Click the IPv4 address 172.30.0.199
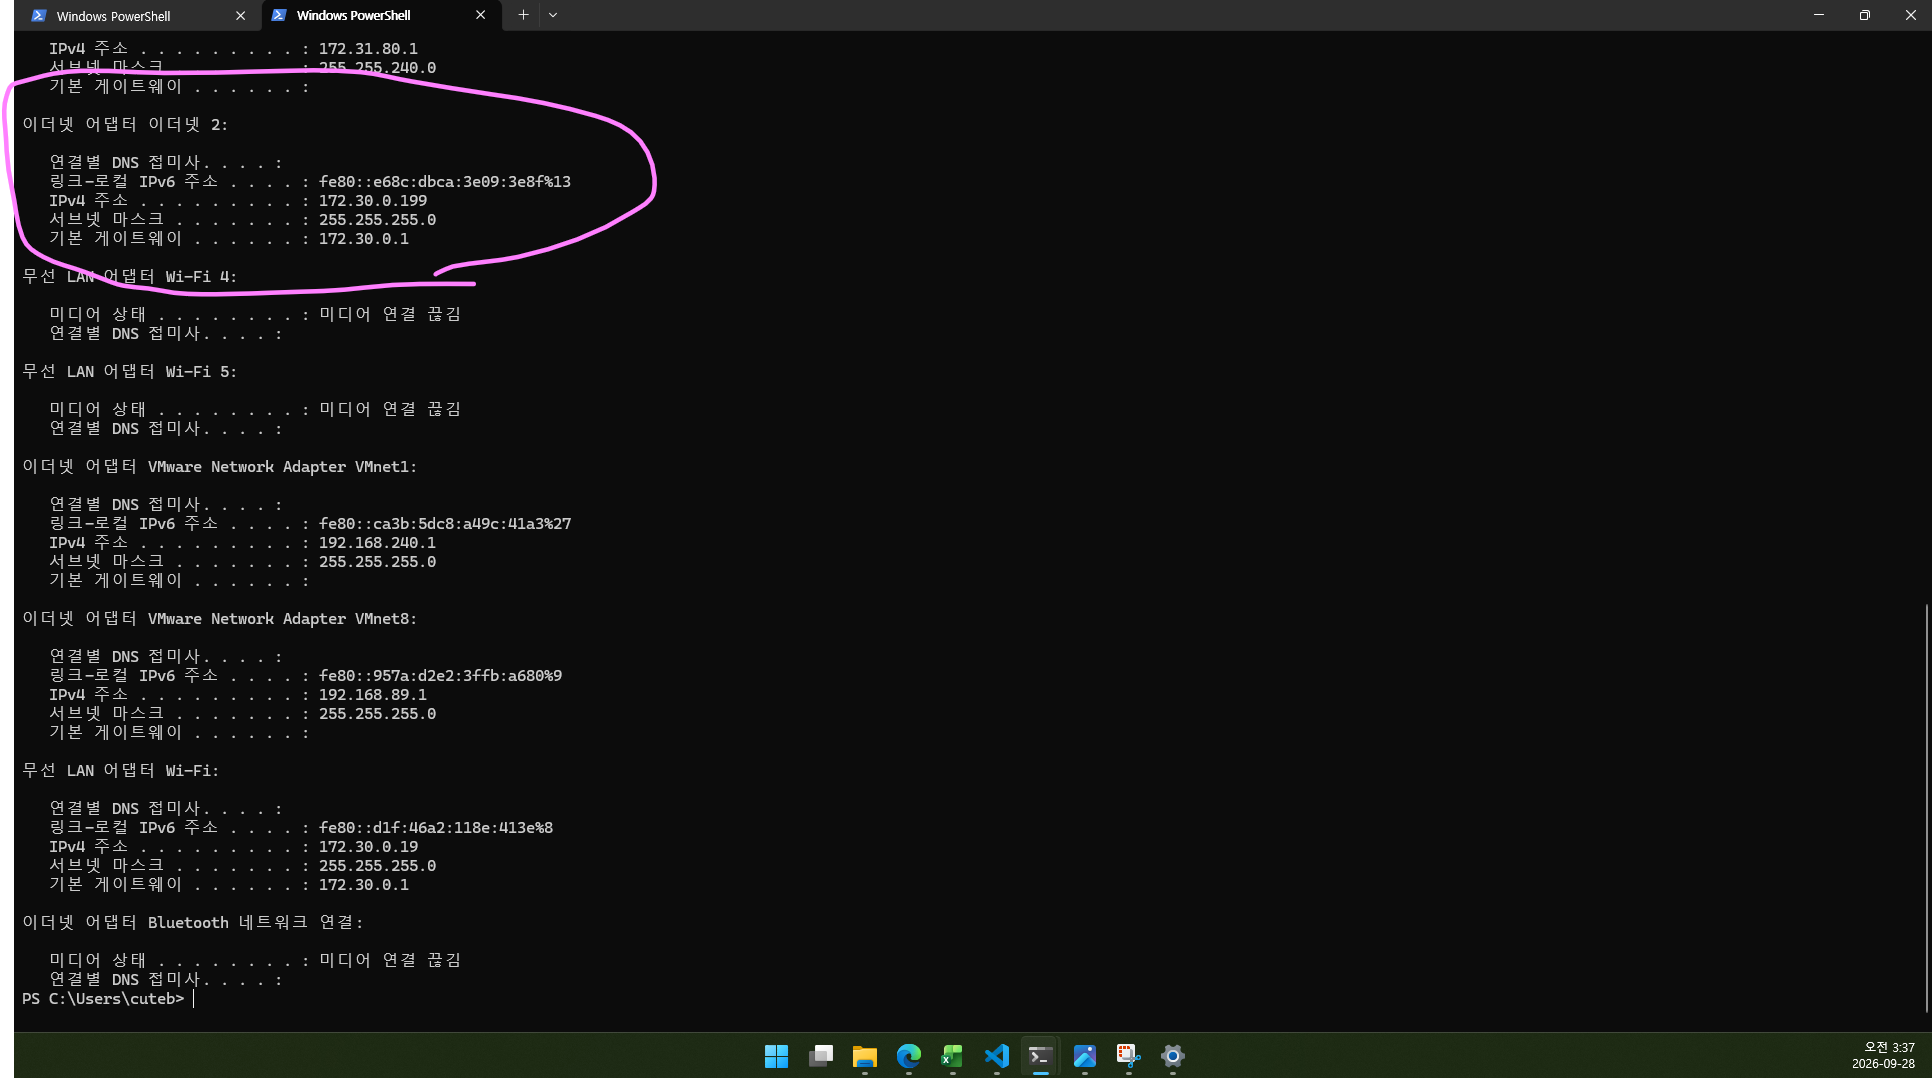 pyautogui.click(x=373, y=201)
